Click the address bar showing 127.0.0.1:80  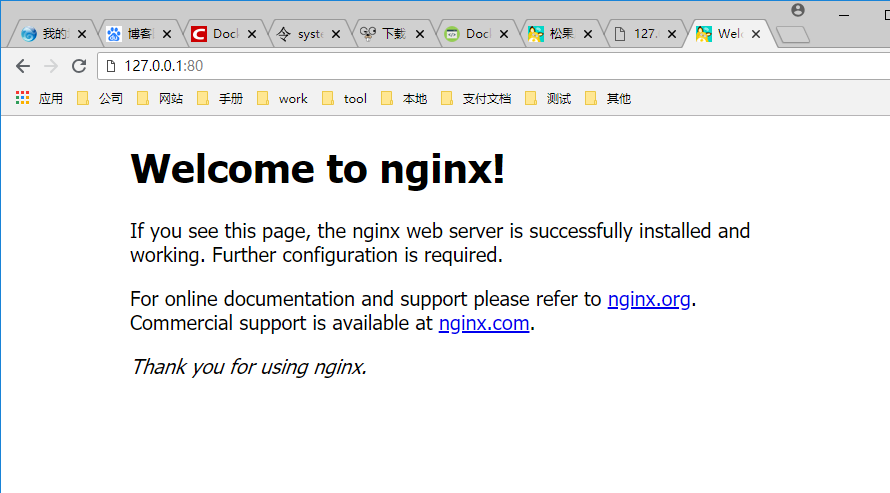494,66
